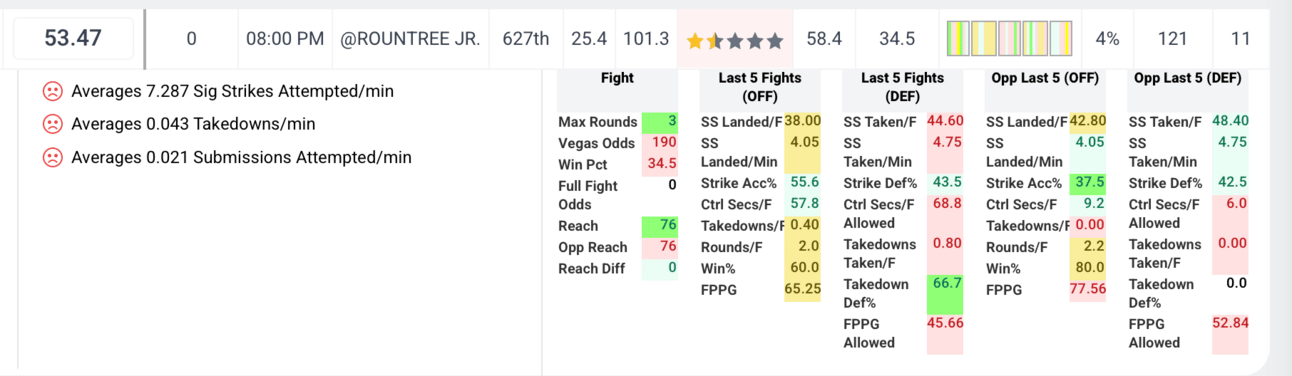
Task: Click the Opp FPPG Allowed value 52.84
Action: (1230, 323)
